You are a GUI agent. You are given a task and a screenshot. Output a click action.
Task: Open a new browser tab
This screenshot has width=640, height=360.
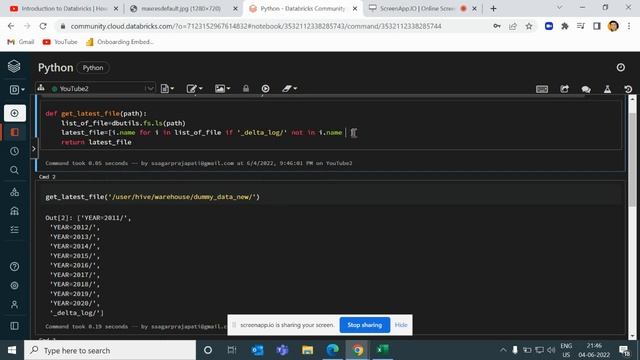coord(493,8)
